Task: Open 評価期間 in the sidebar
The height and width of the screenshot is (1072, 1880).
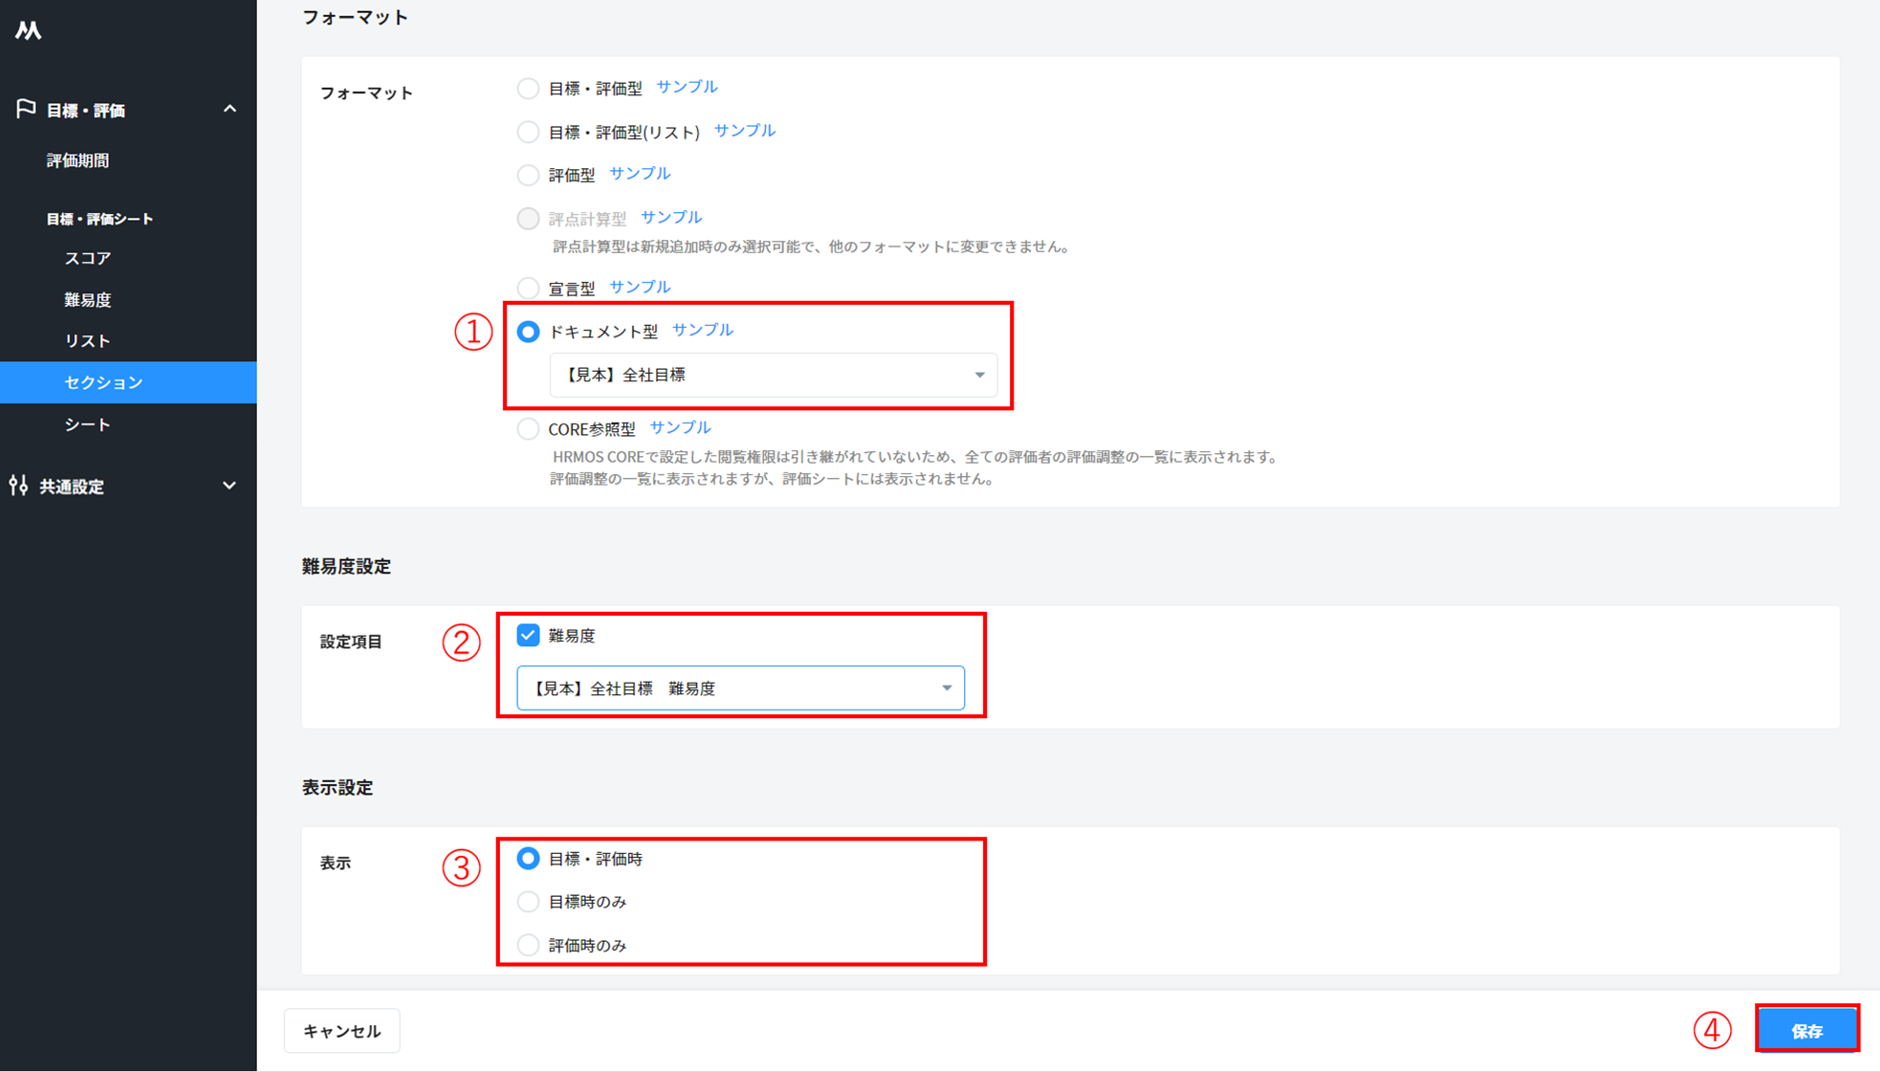Action: point(78,160)
